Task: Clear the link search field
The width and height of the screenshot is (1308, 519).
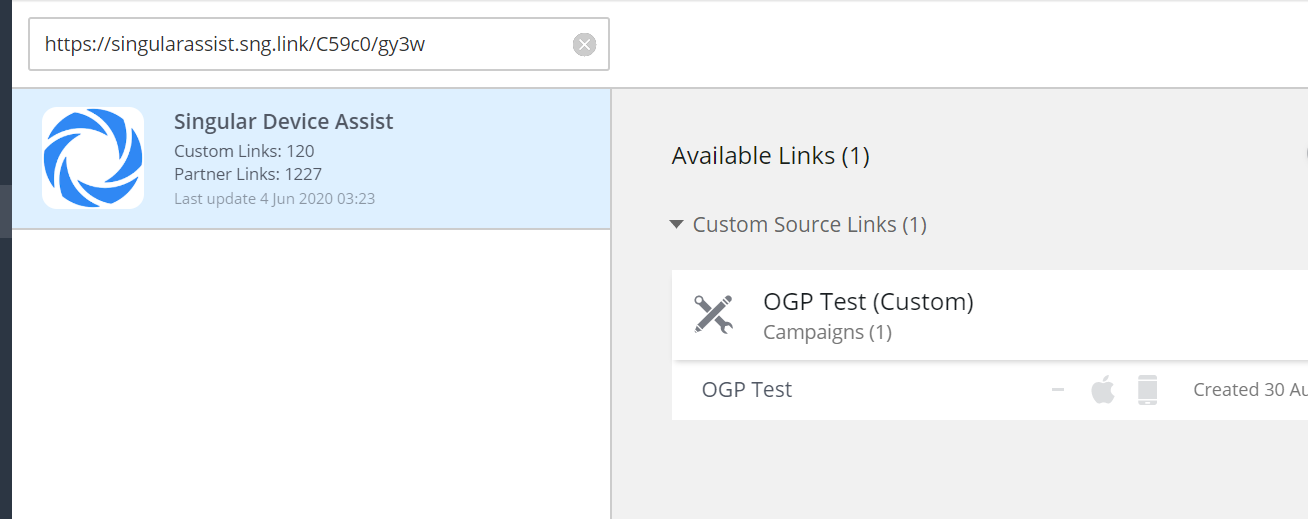Action: point(584,44)
